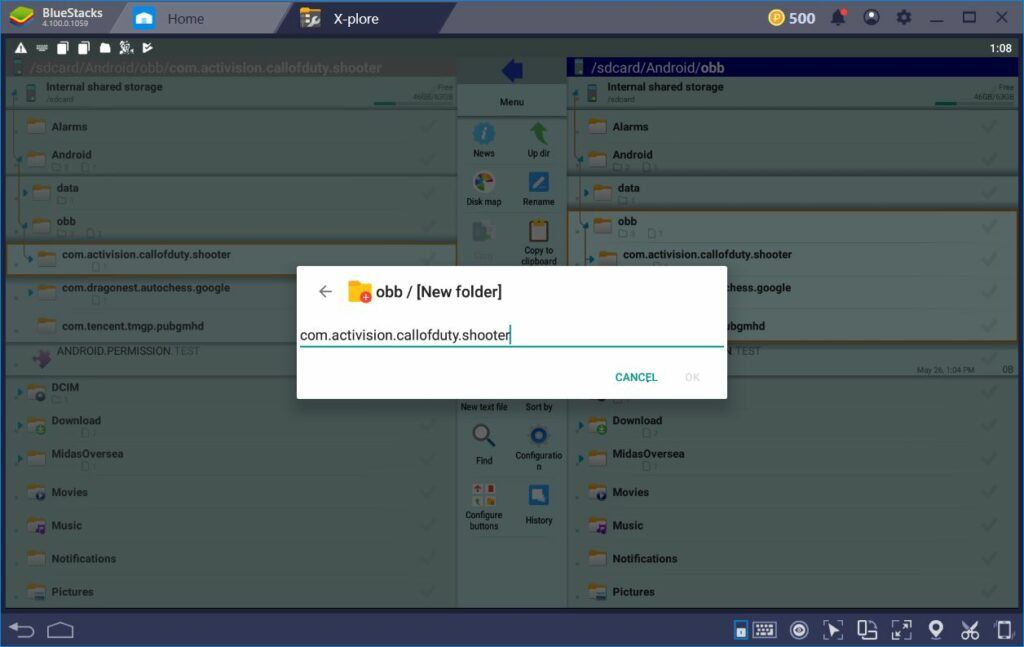Open the keyboard controls icon
Screen dimensions: 1024x647
[x=763, y=630]
